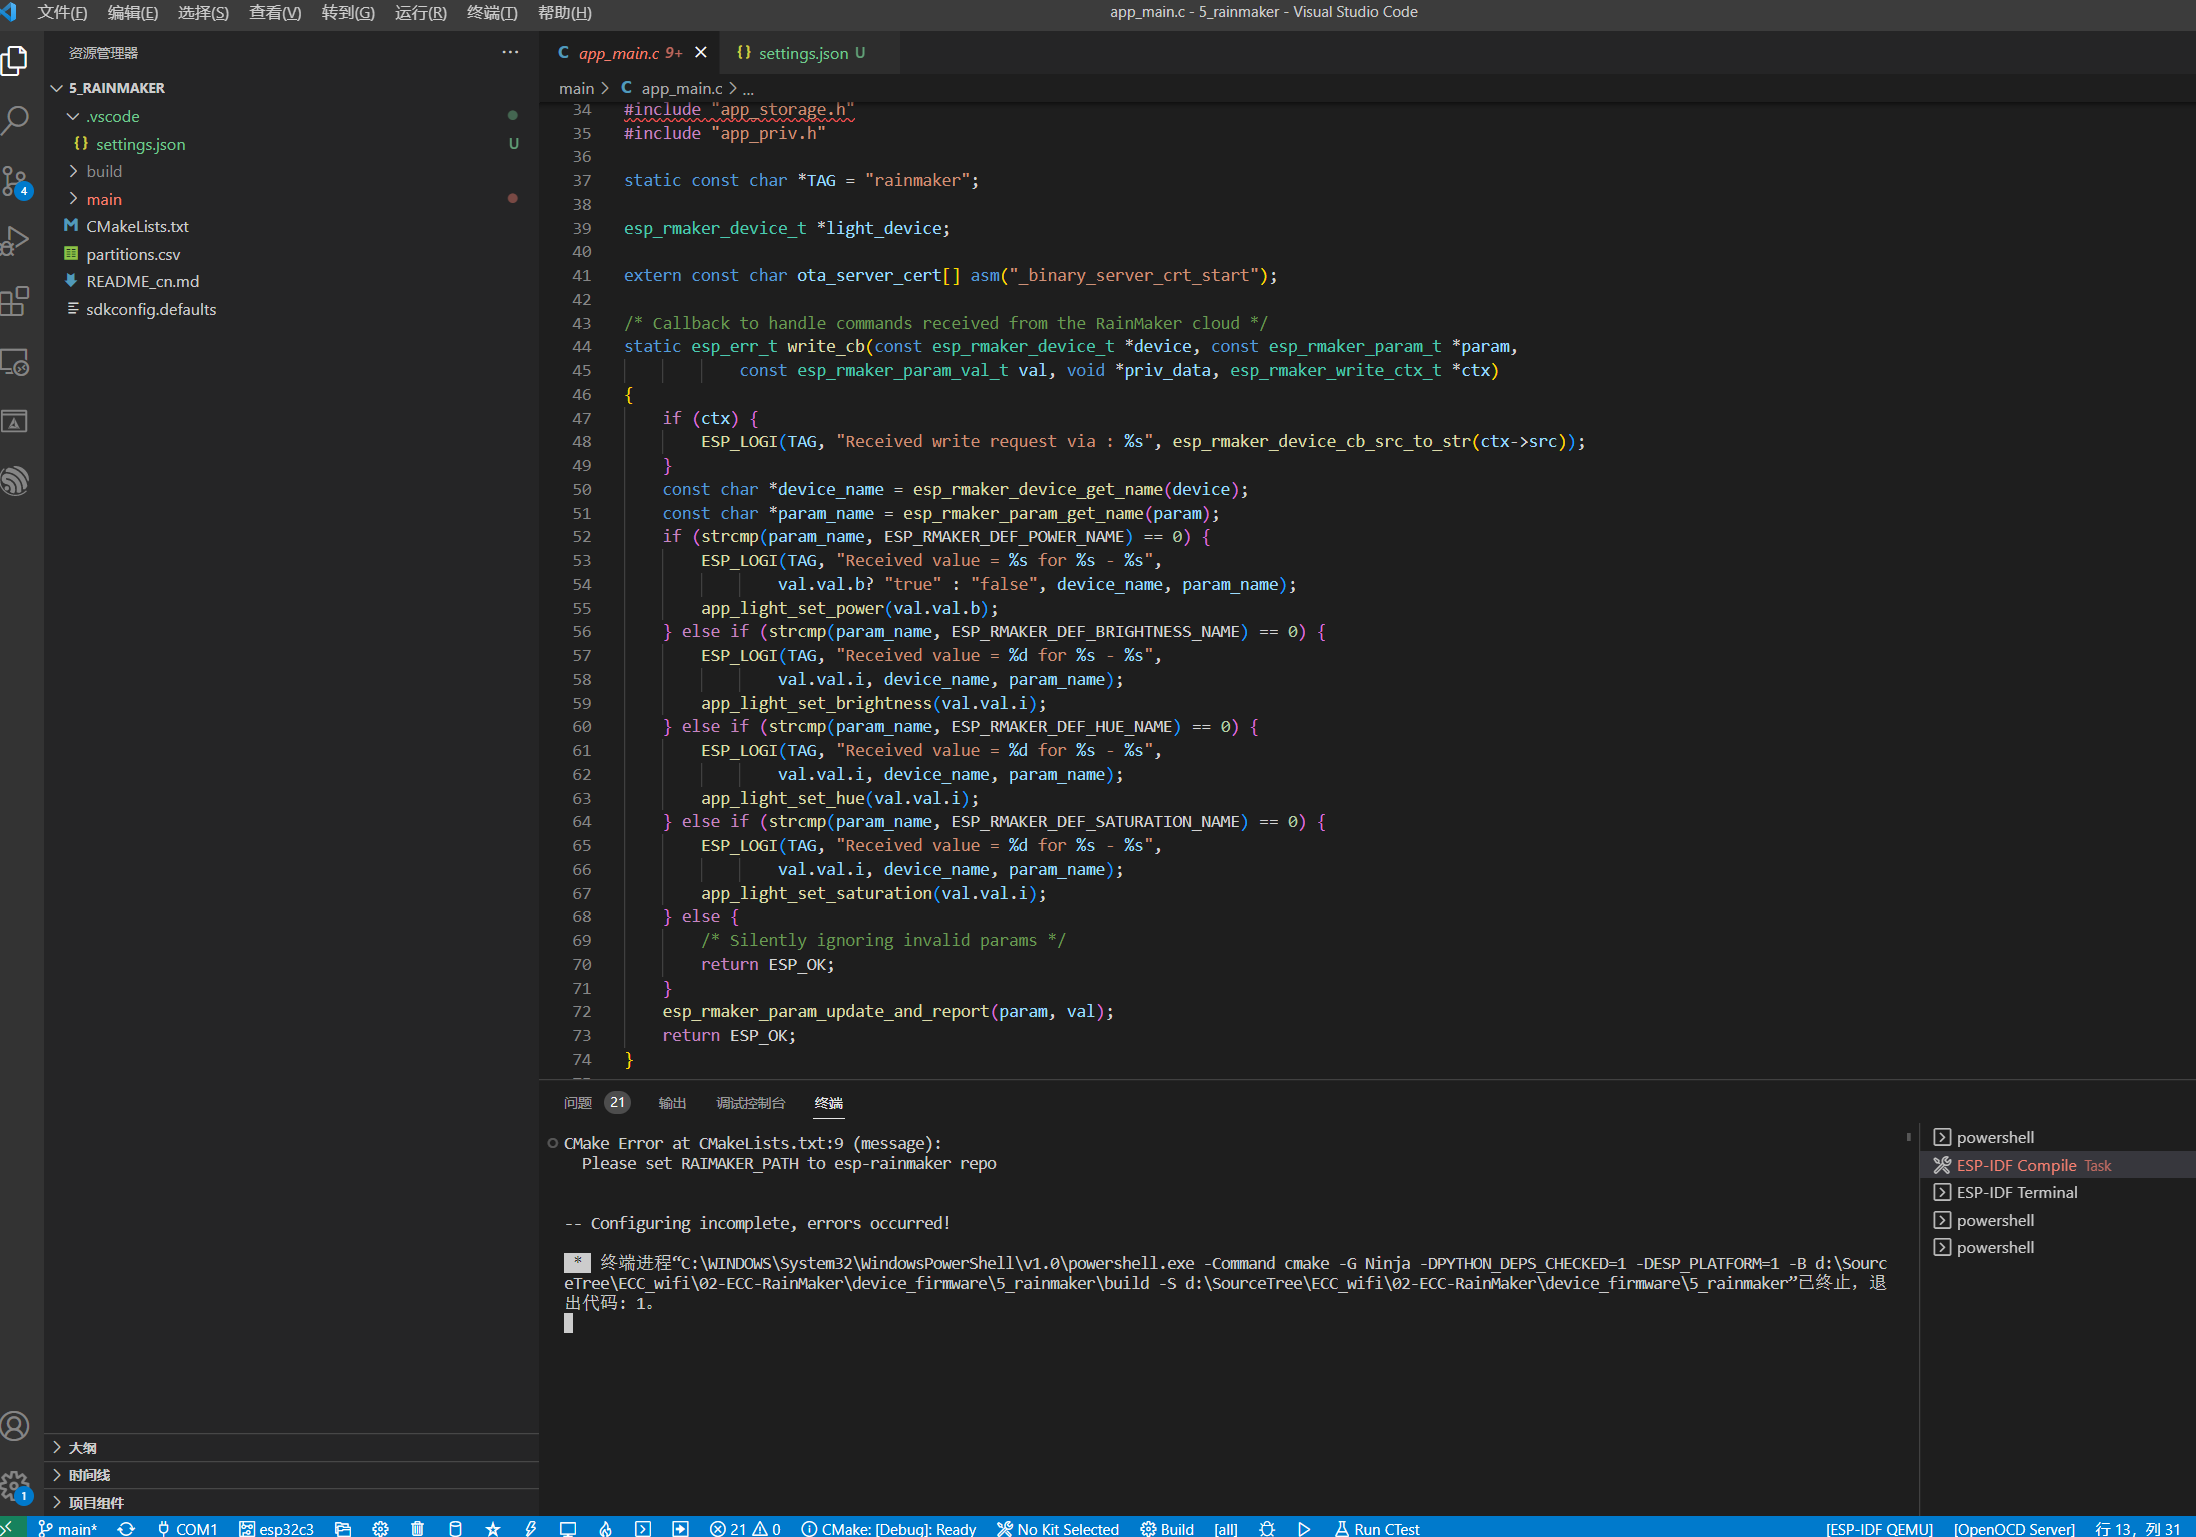Expand the 项目组件 section
2196x1537 pixels.
click(291, 1502)
